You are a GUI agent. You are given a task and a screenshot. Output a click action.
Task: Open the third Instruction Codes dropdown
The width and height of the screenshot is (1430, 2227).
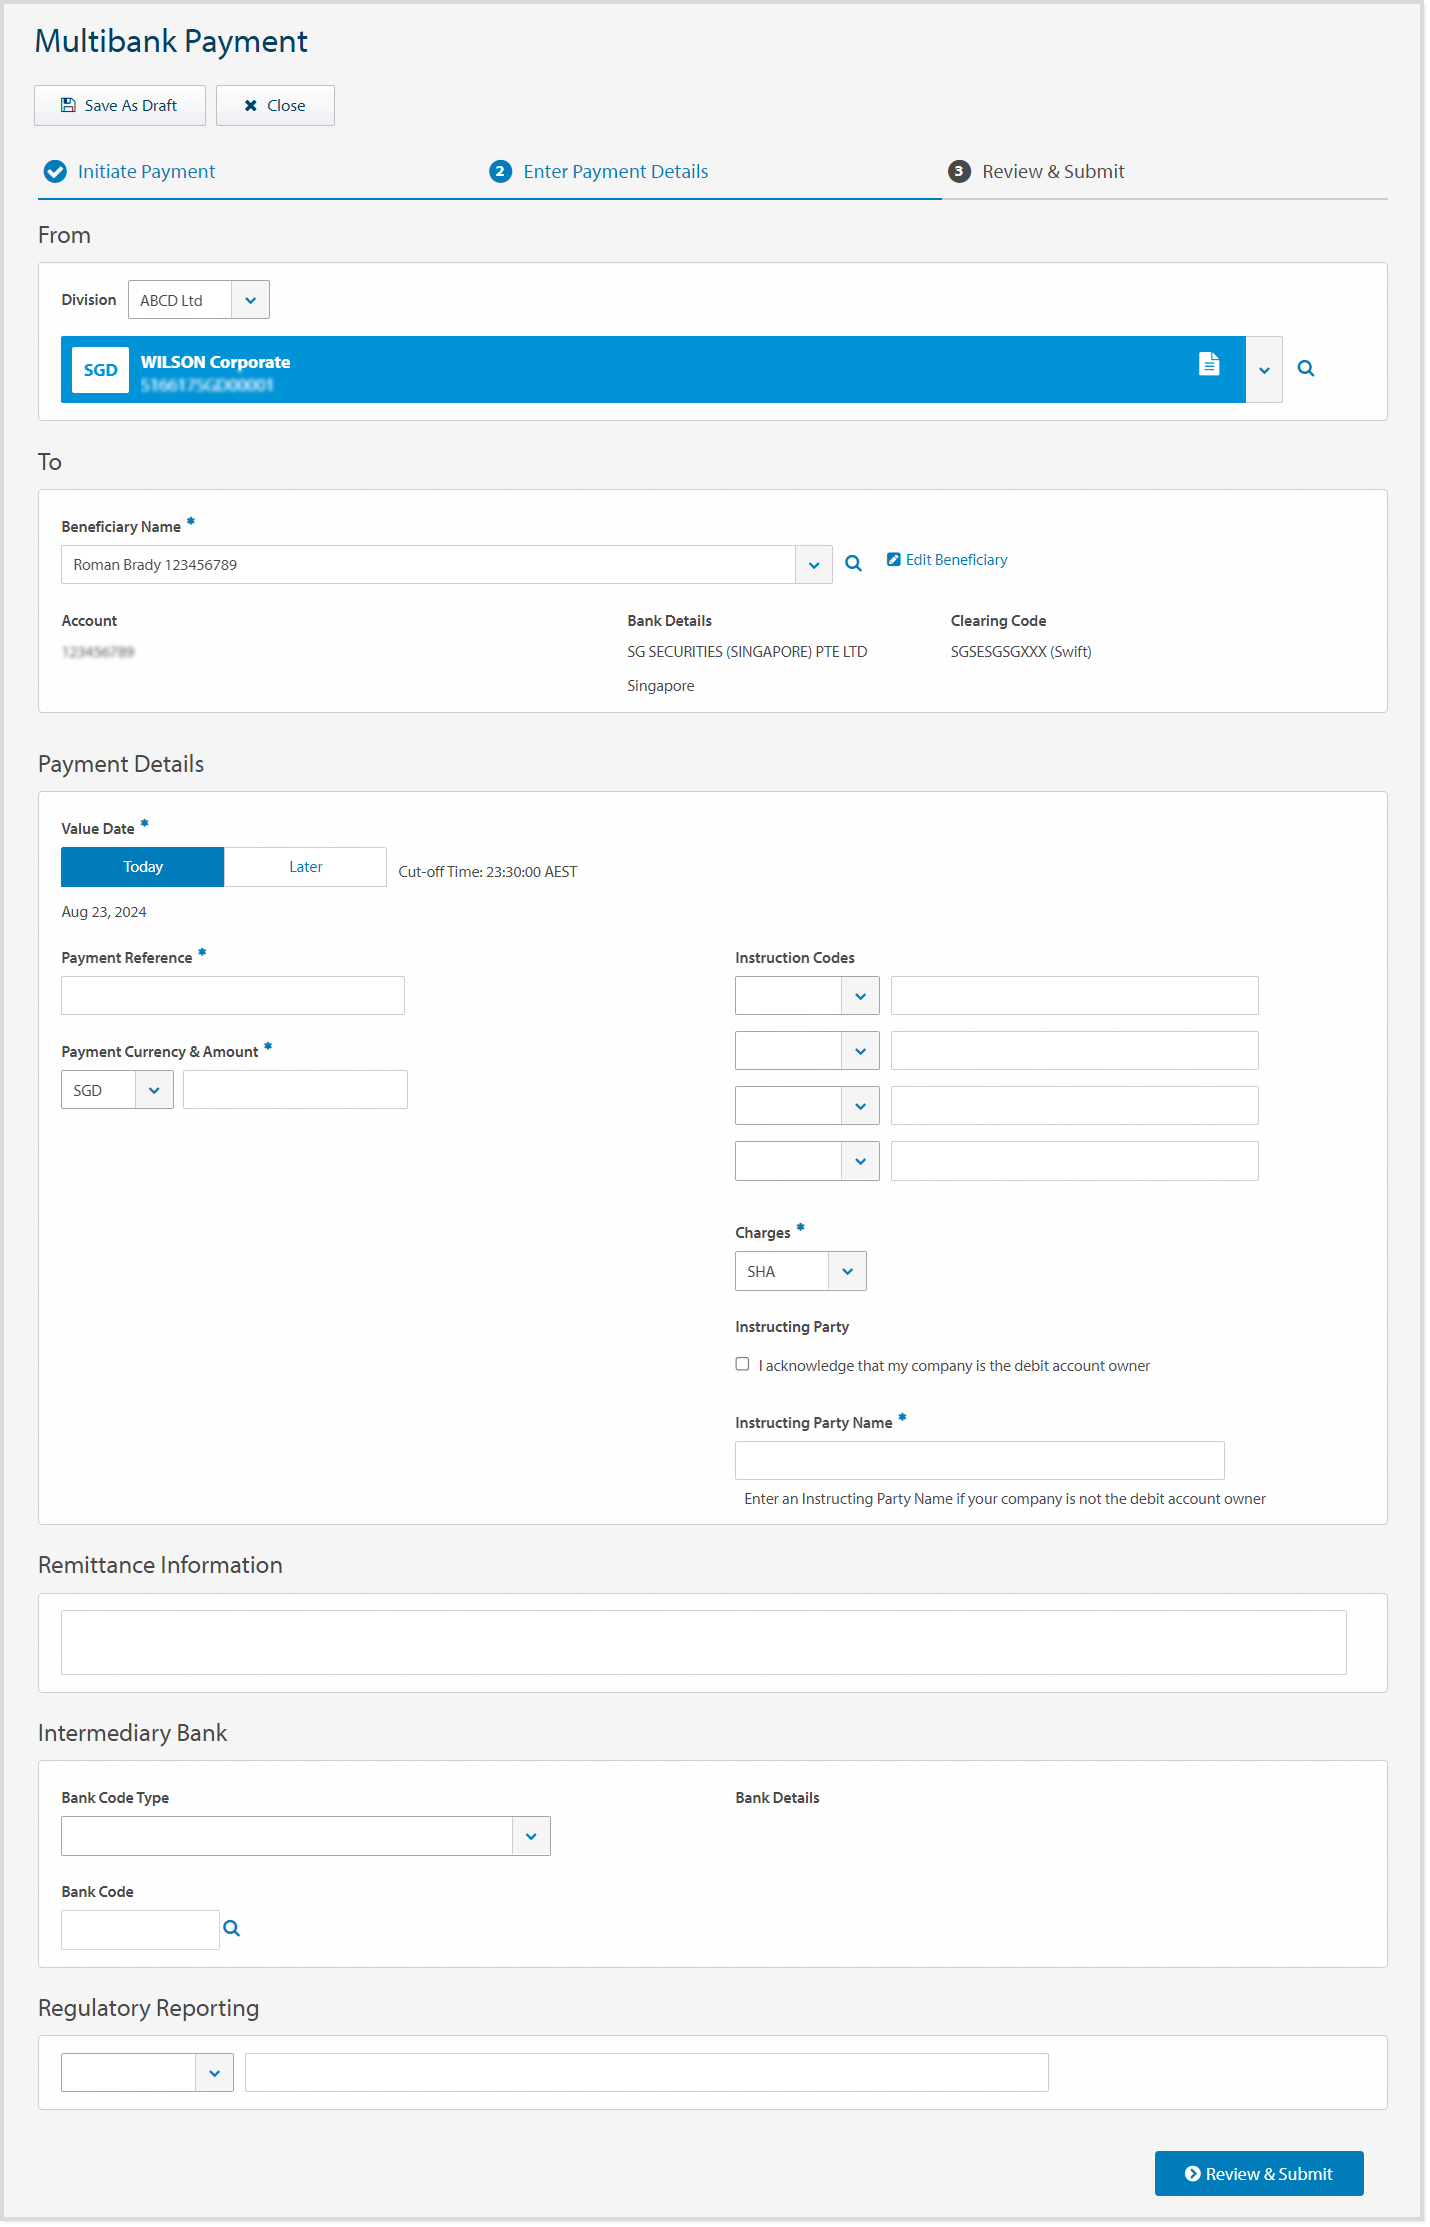click(807, 1106)
